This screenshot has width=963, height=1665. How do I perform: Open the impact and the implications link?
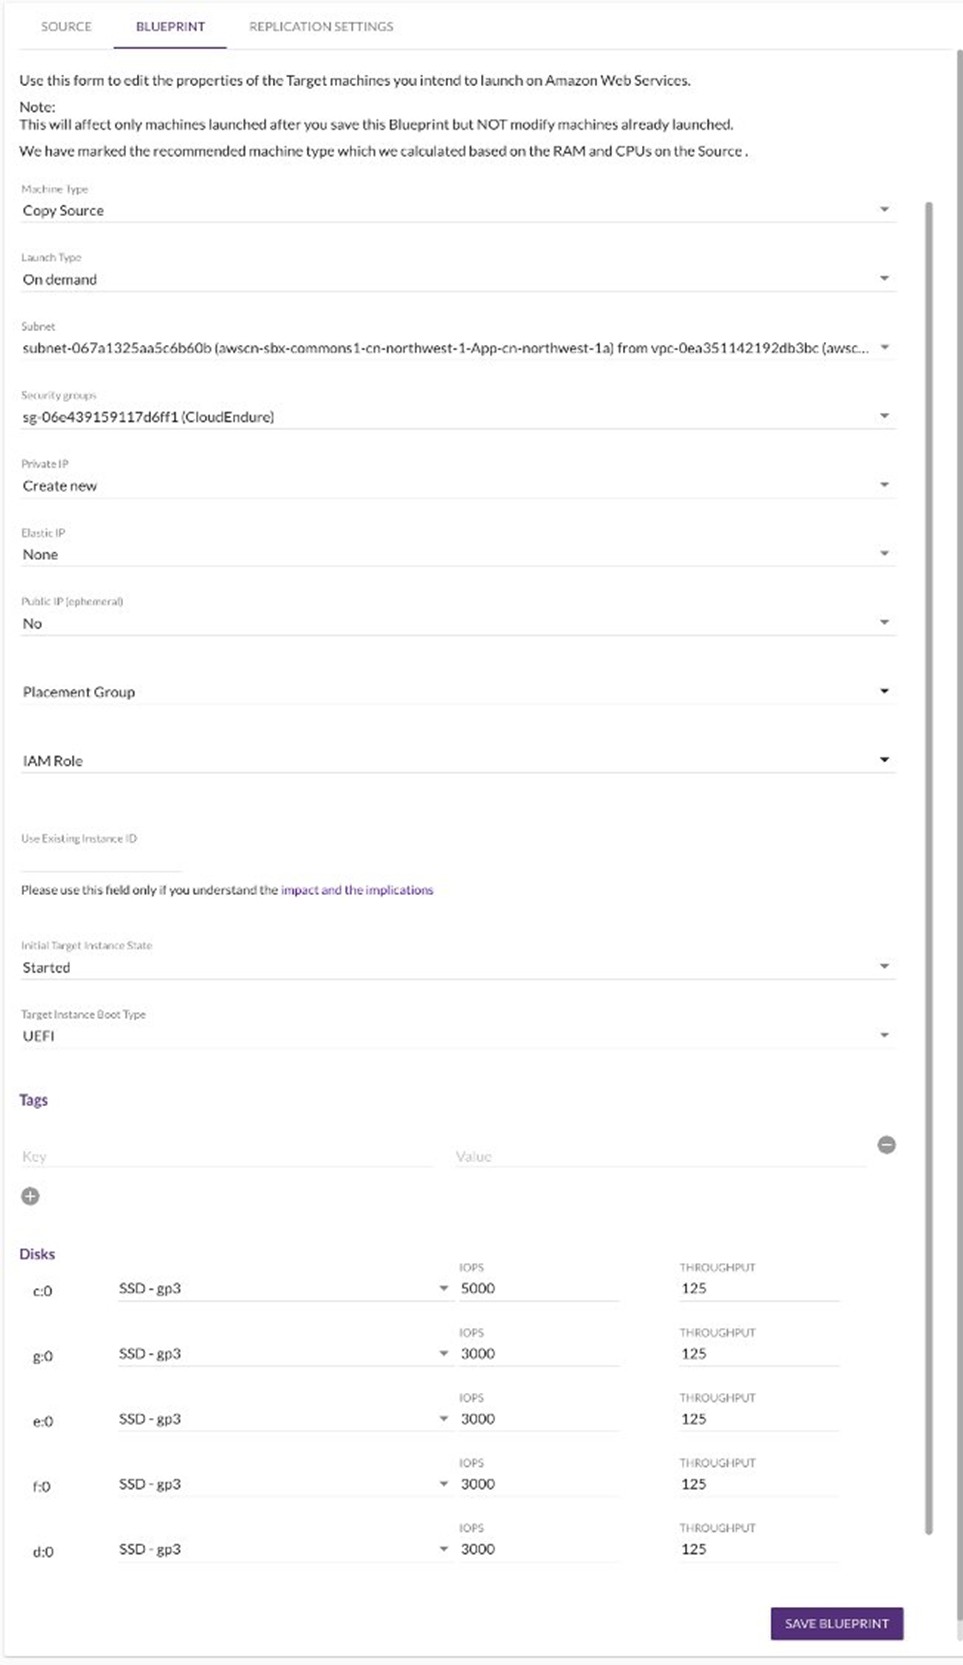coord(357,890)
